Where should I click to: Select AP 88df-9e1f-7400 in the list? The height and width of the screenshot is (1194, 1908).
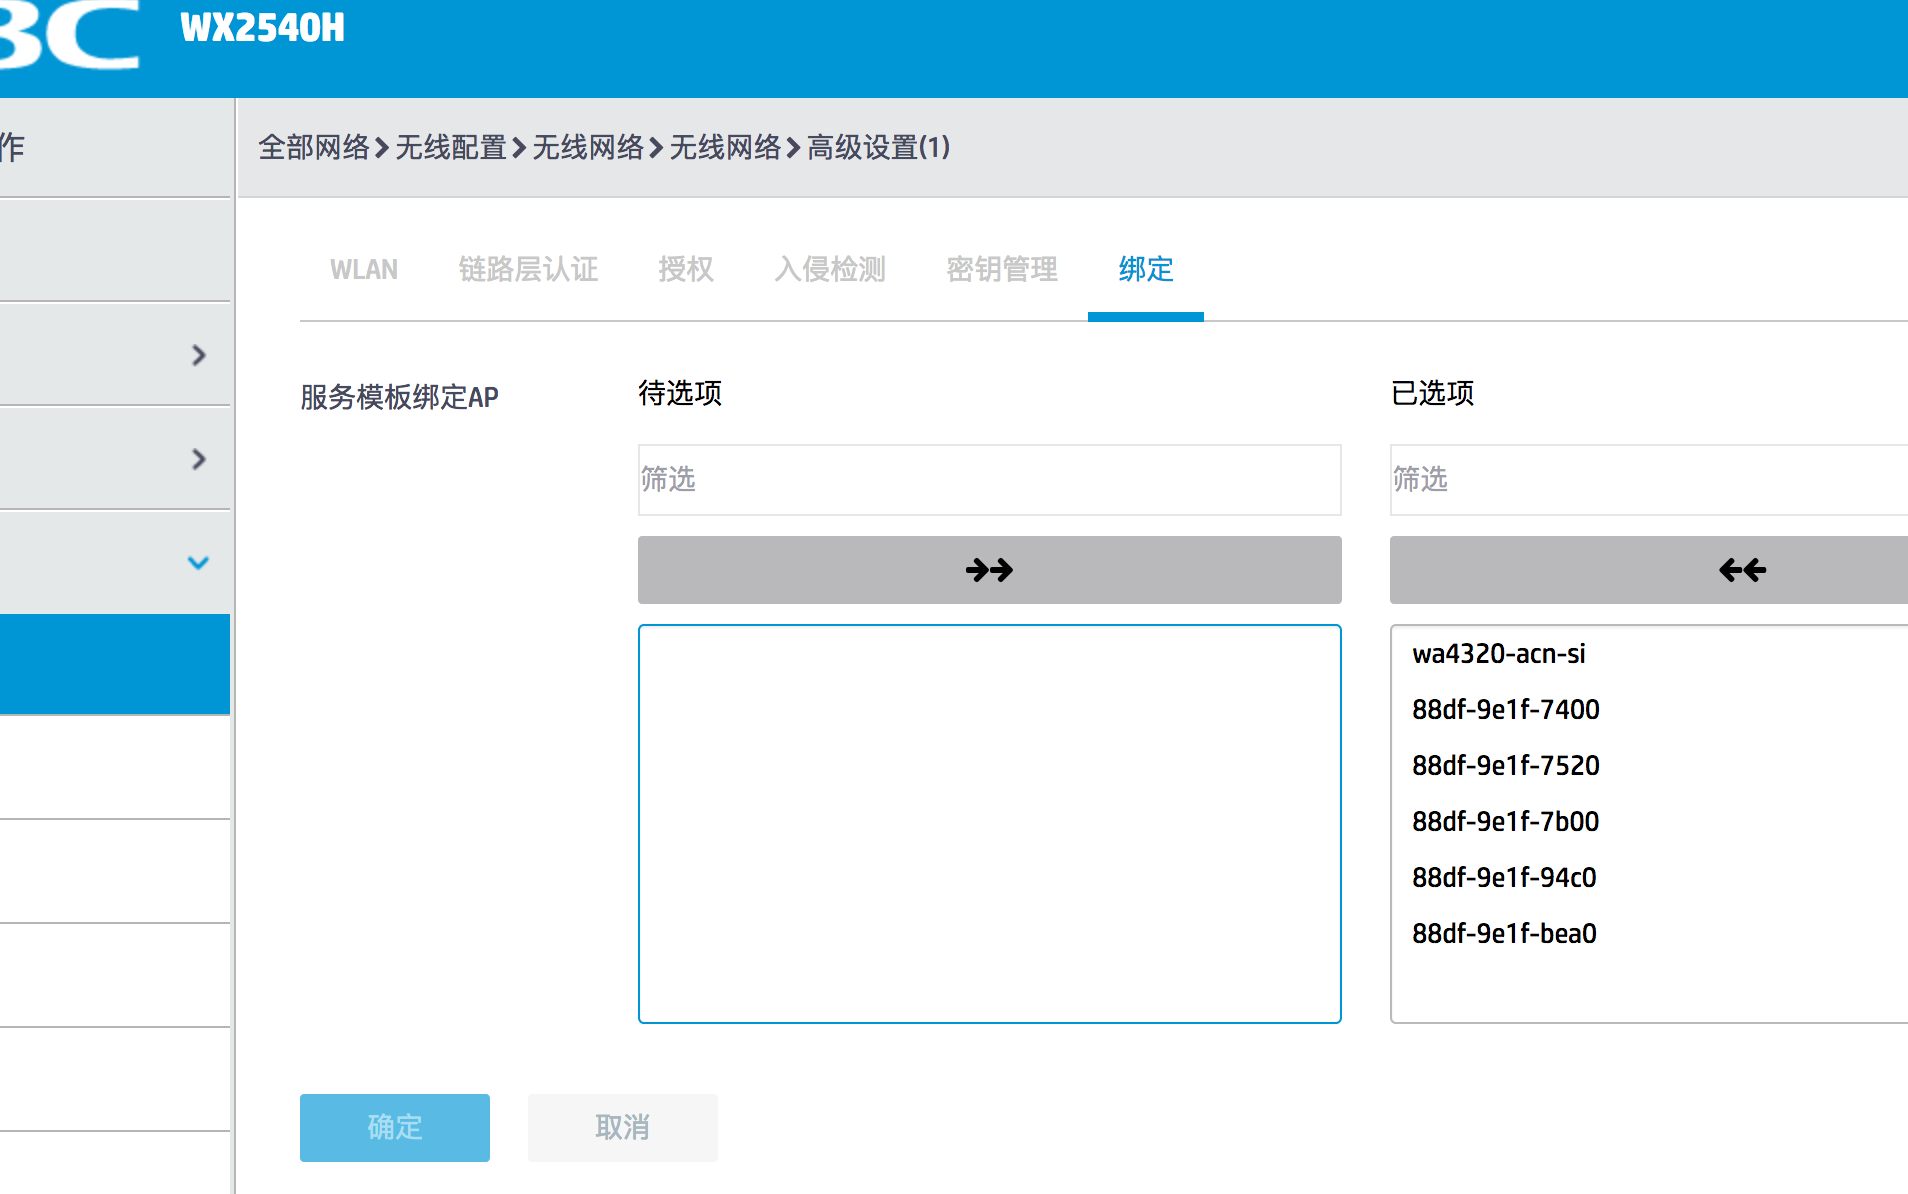tap(1505, 710)
